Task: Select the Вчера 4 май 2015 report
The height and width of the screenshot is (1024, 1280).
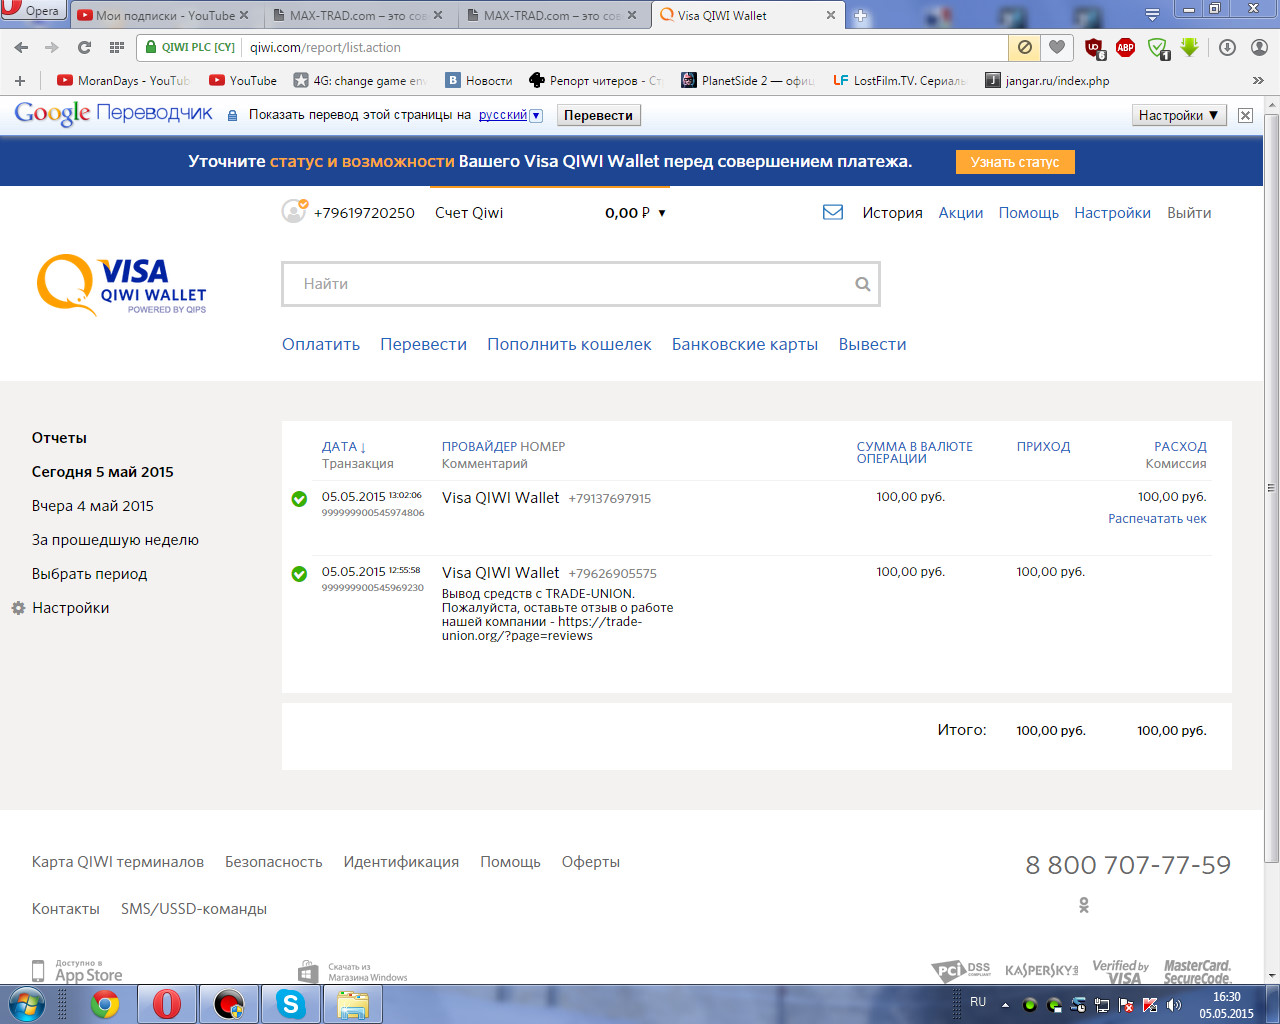Action: coord(93,506)
